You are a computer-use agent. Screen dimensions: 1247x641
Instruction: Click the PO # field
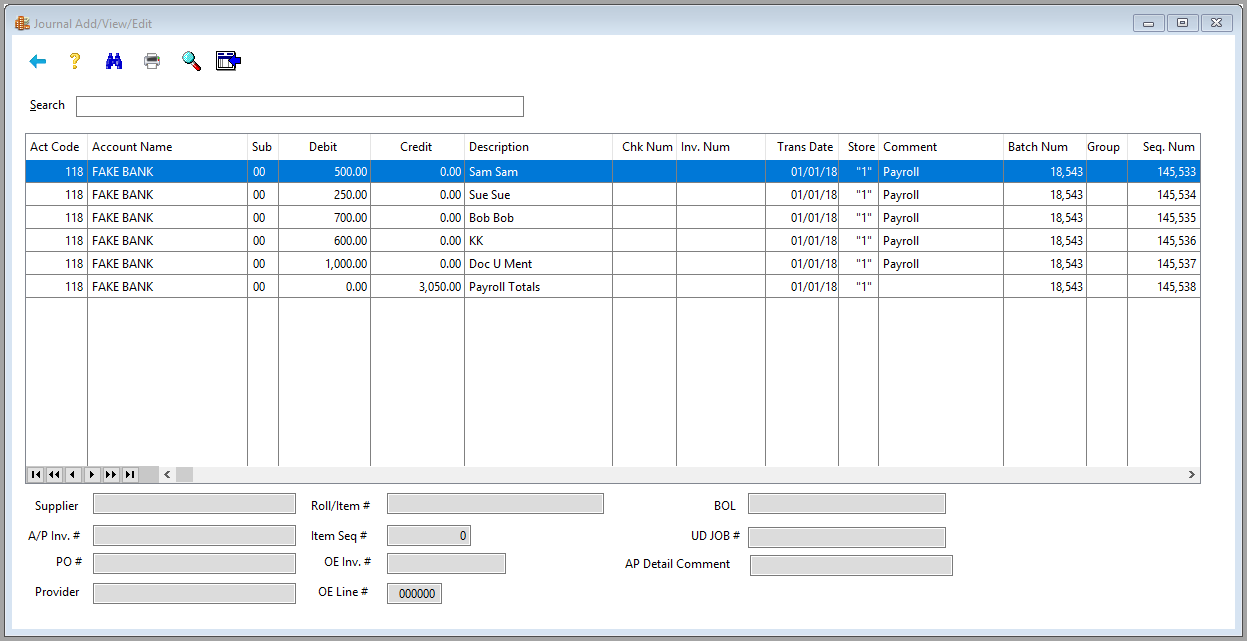click(194, 563)
